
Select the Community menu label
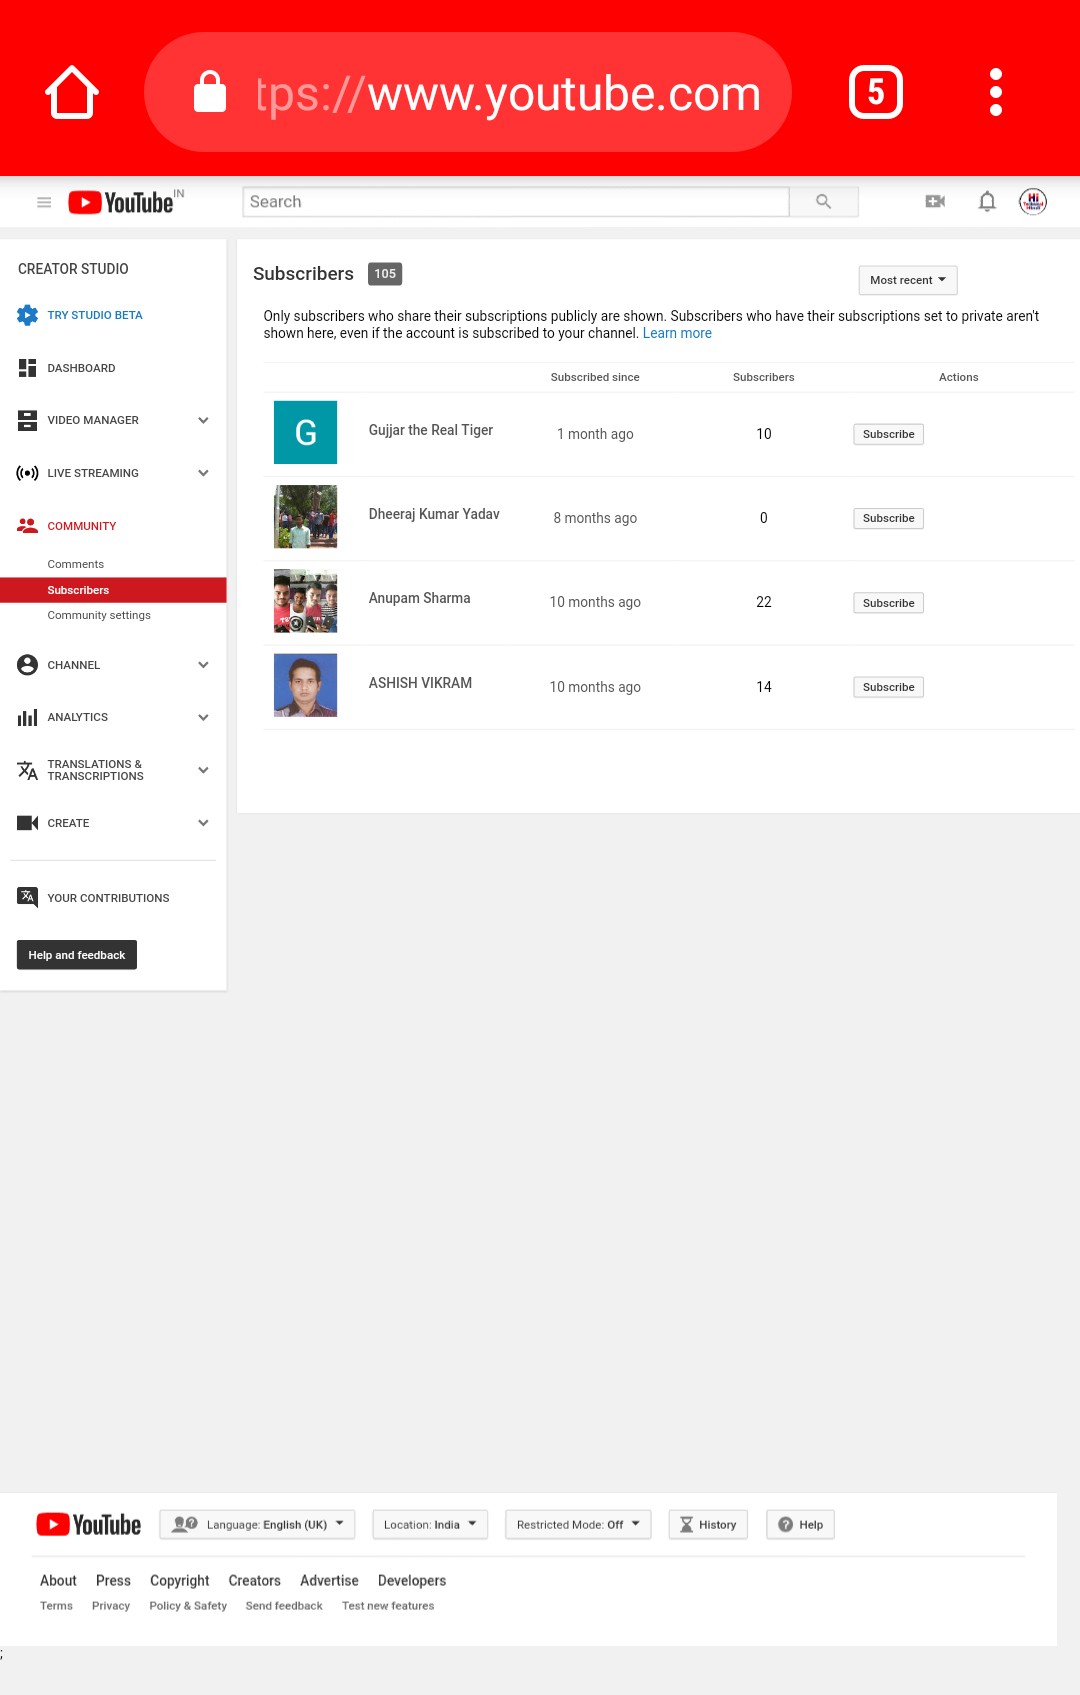coord(82,526)
